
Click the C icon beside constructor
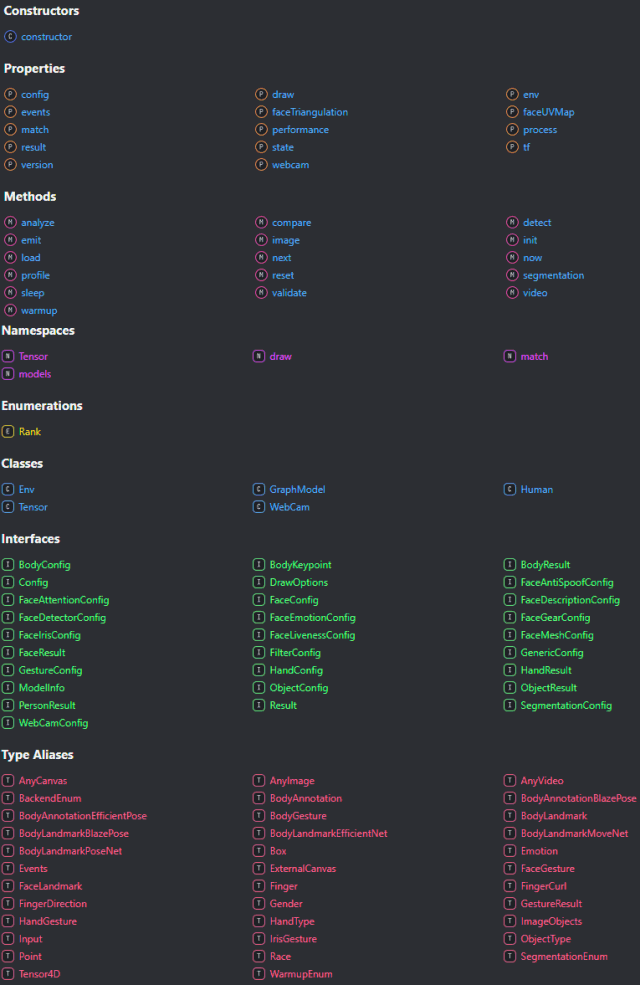click(x=10, y=36)
